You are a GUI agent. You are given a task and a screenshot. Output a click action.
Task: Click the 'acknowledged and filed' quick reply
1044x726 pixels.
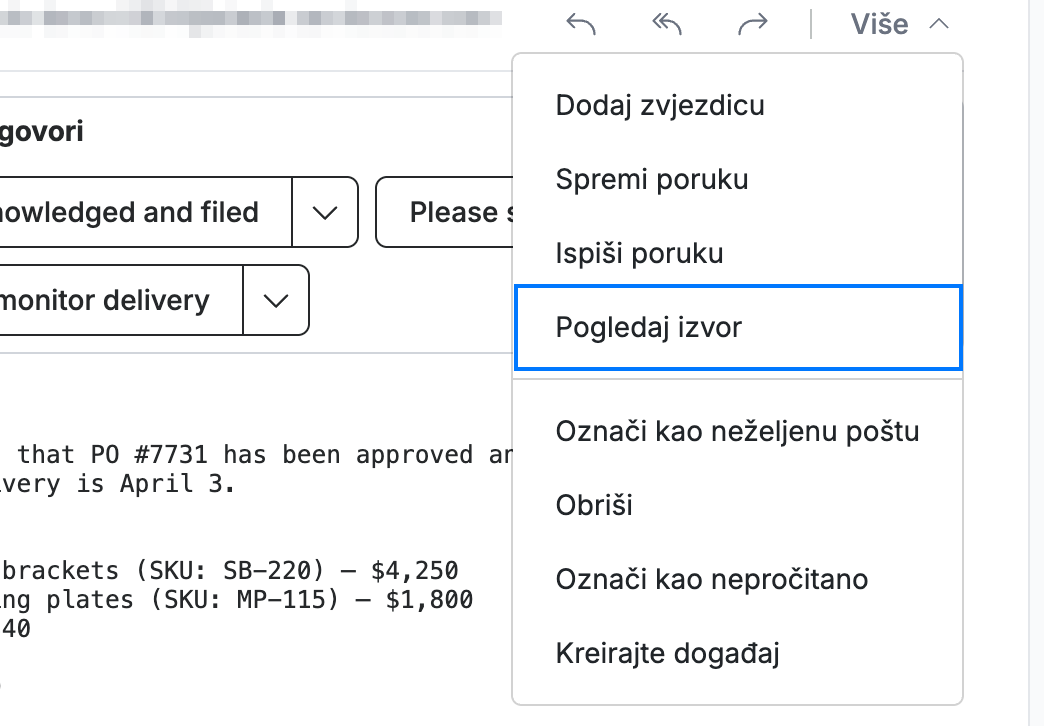[x=145, y=212]
